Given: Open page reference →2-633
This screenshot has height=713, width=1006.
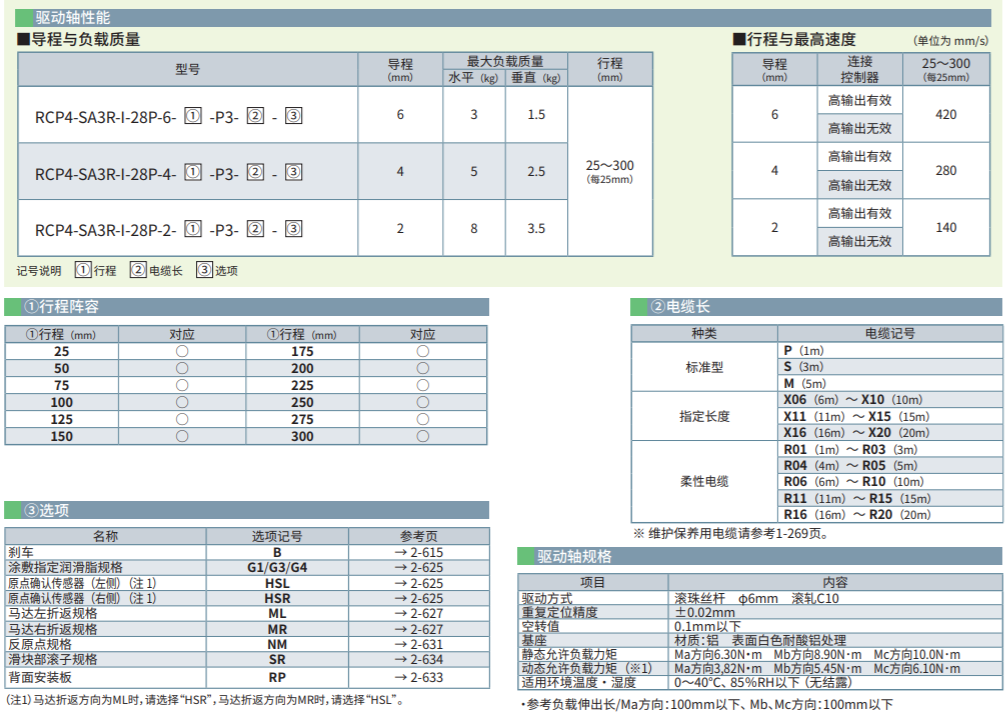Looking at the screenshot, I should click(419, 677).
